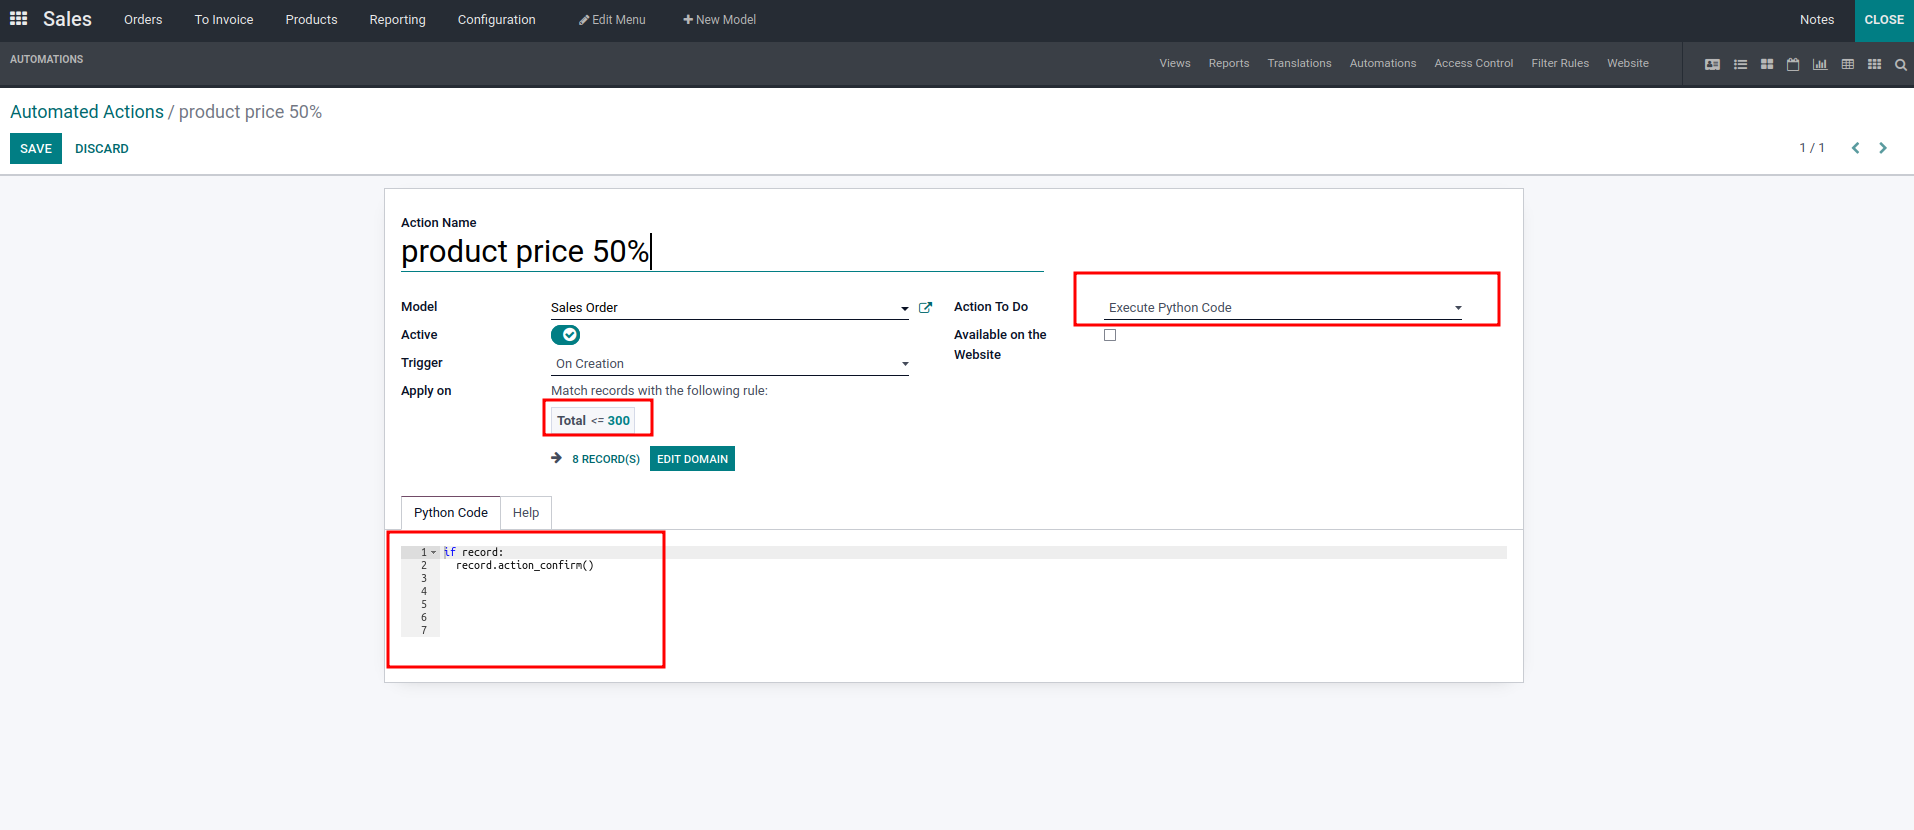This screenshot has width=1914, height=830.
Task: Go to previous record arrow
Action: [x=1855, y=148]
